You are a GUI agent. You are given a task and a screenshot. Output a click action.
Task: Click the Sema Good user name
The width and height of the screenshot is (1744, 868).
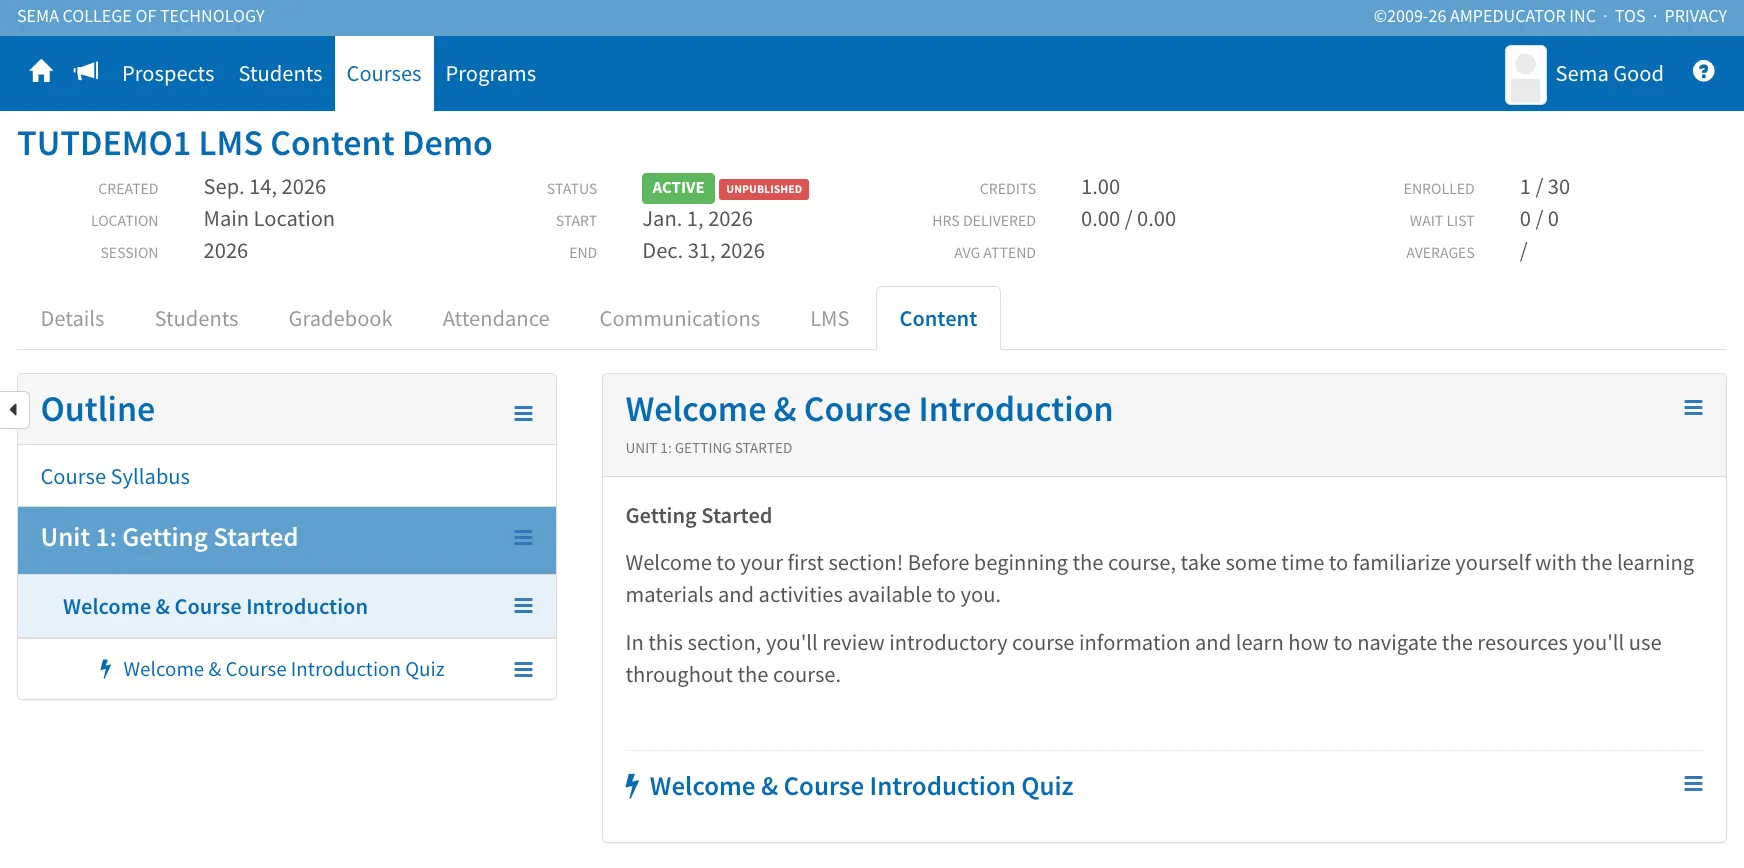[1609, 74]
